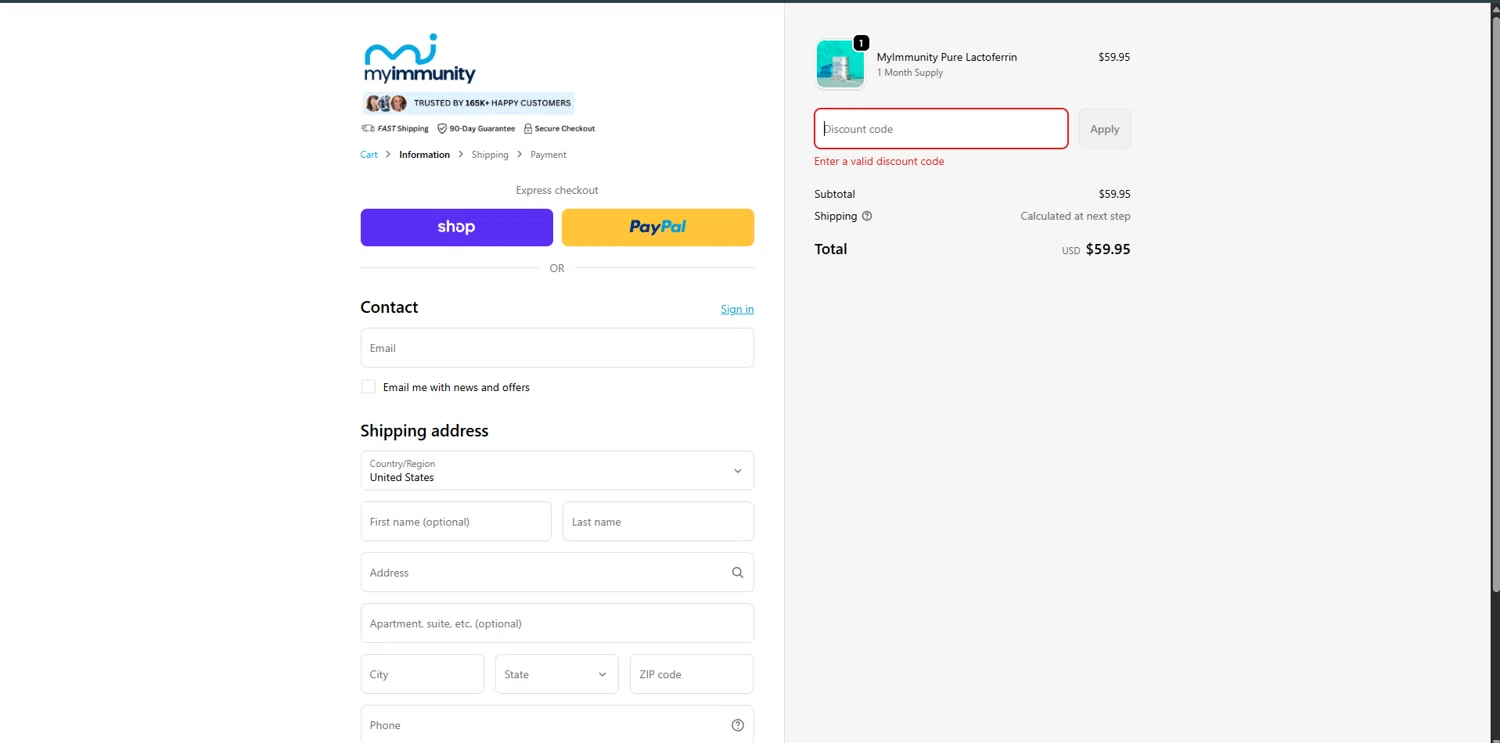The width and height of the screenshot is (1500, 743).
Task: Click the 90-Day Guarantee shield icon
Action: [x=442, y=128]
